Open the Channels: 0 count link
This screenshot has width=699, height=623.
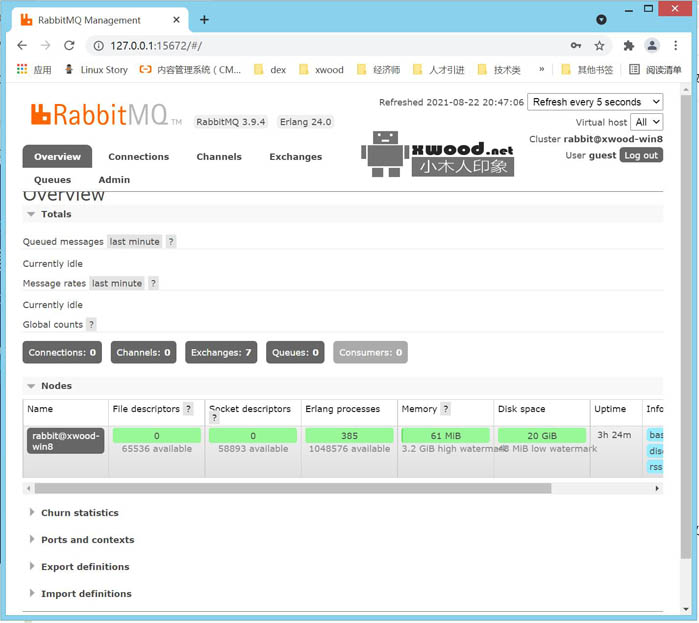144,352
